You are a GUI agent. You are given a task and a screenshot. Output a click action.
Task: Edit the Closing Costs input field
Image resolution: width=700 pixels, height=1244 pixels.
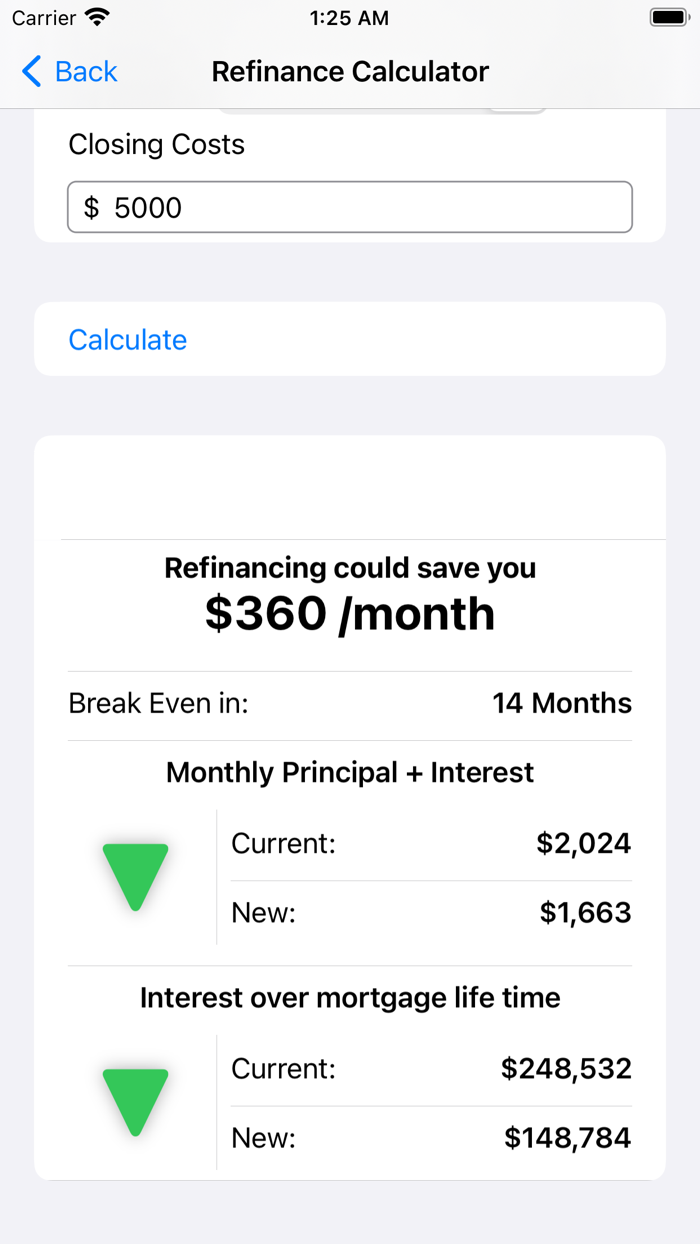click(349, 207)
